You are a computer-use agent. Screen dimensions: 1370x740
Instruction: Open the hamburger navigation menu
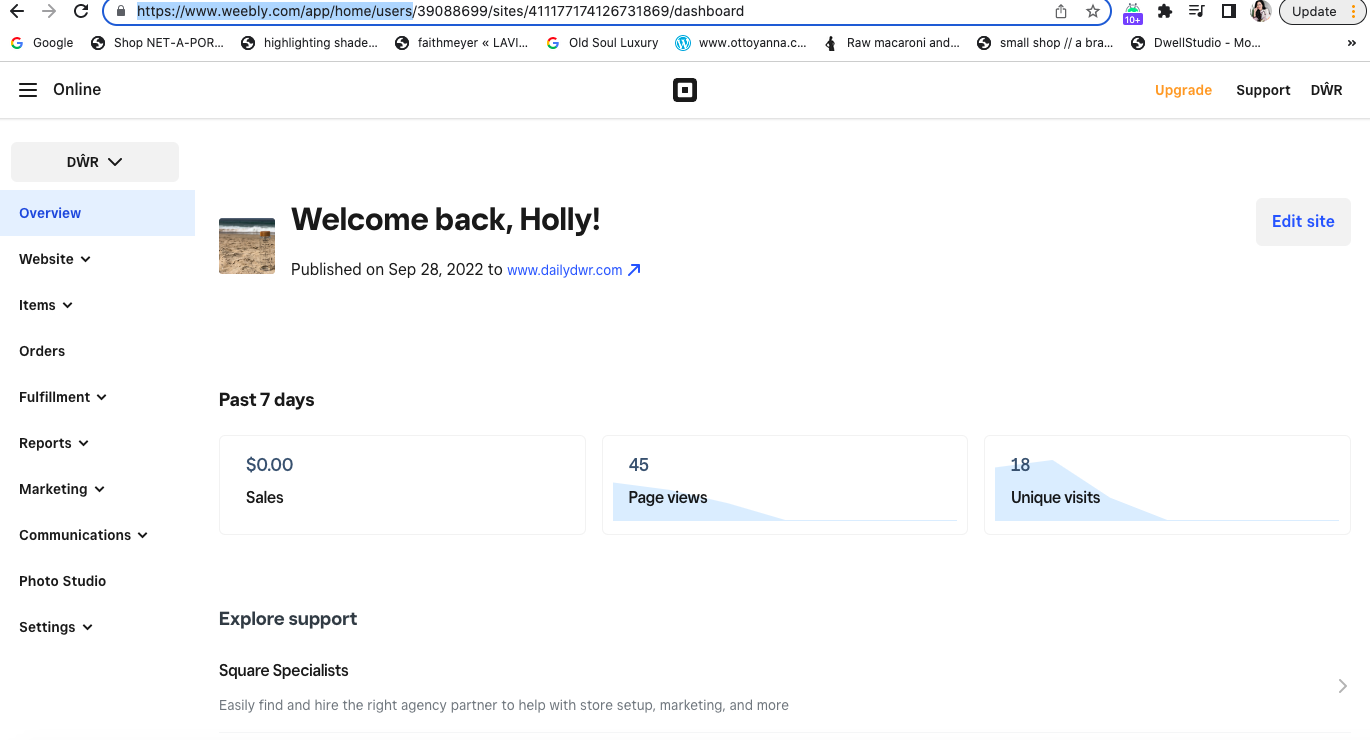[28, 90]
